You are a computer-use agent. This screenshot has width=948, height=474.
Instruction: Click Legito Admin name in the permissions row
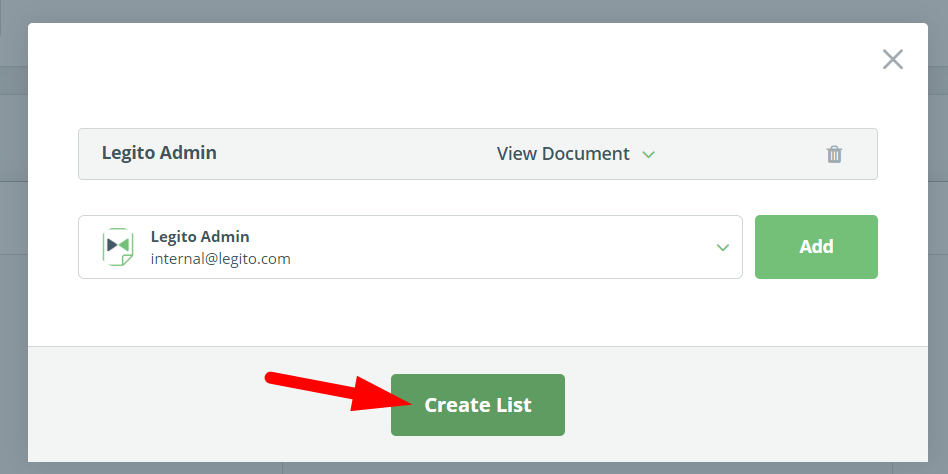click(x=159, y=153)
